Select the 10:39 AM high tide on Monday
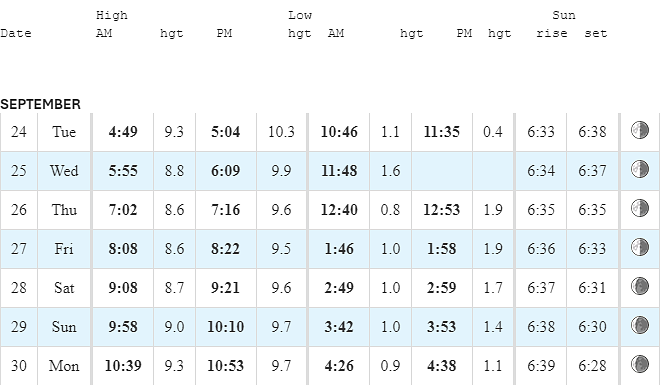Viewport: 661px width, 385px height. [123, 366]
